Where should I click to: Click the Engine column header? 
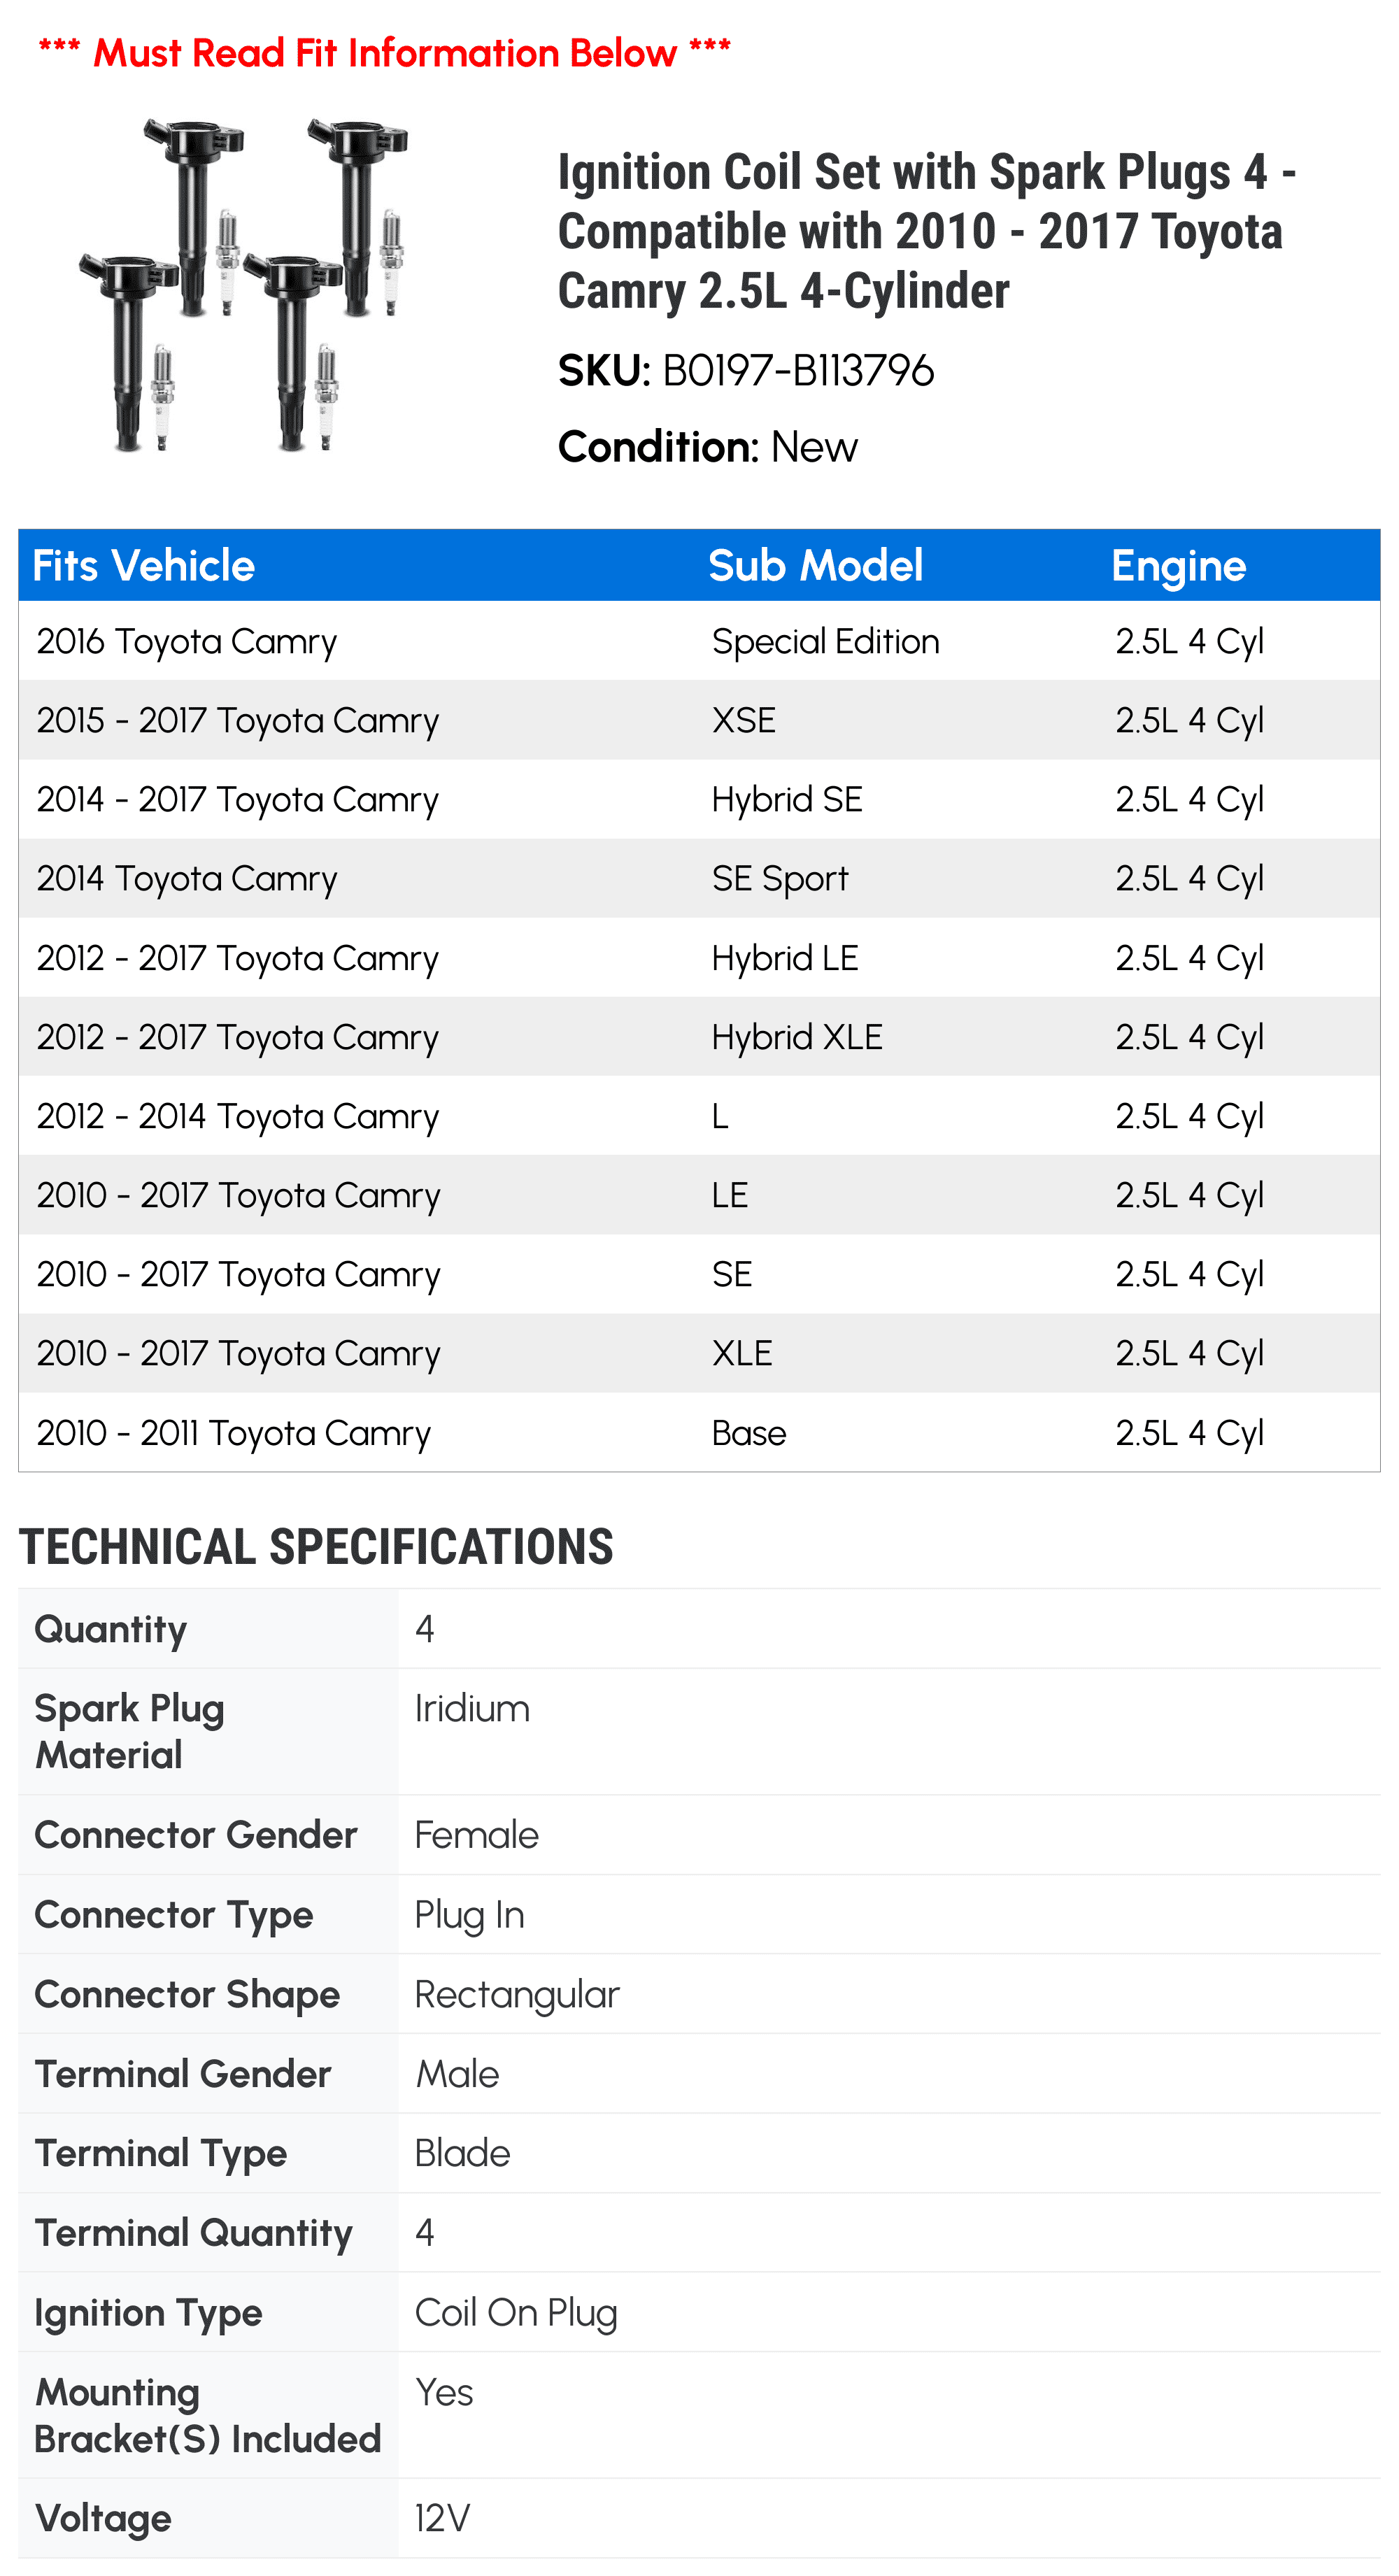tap(1178, 567)
